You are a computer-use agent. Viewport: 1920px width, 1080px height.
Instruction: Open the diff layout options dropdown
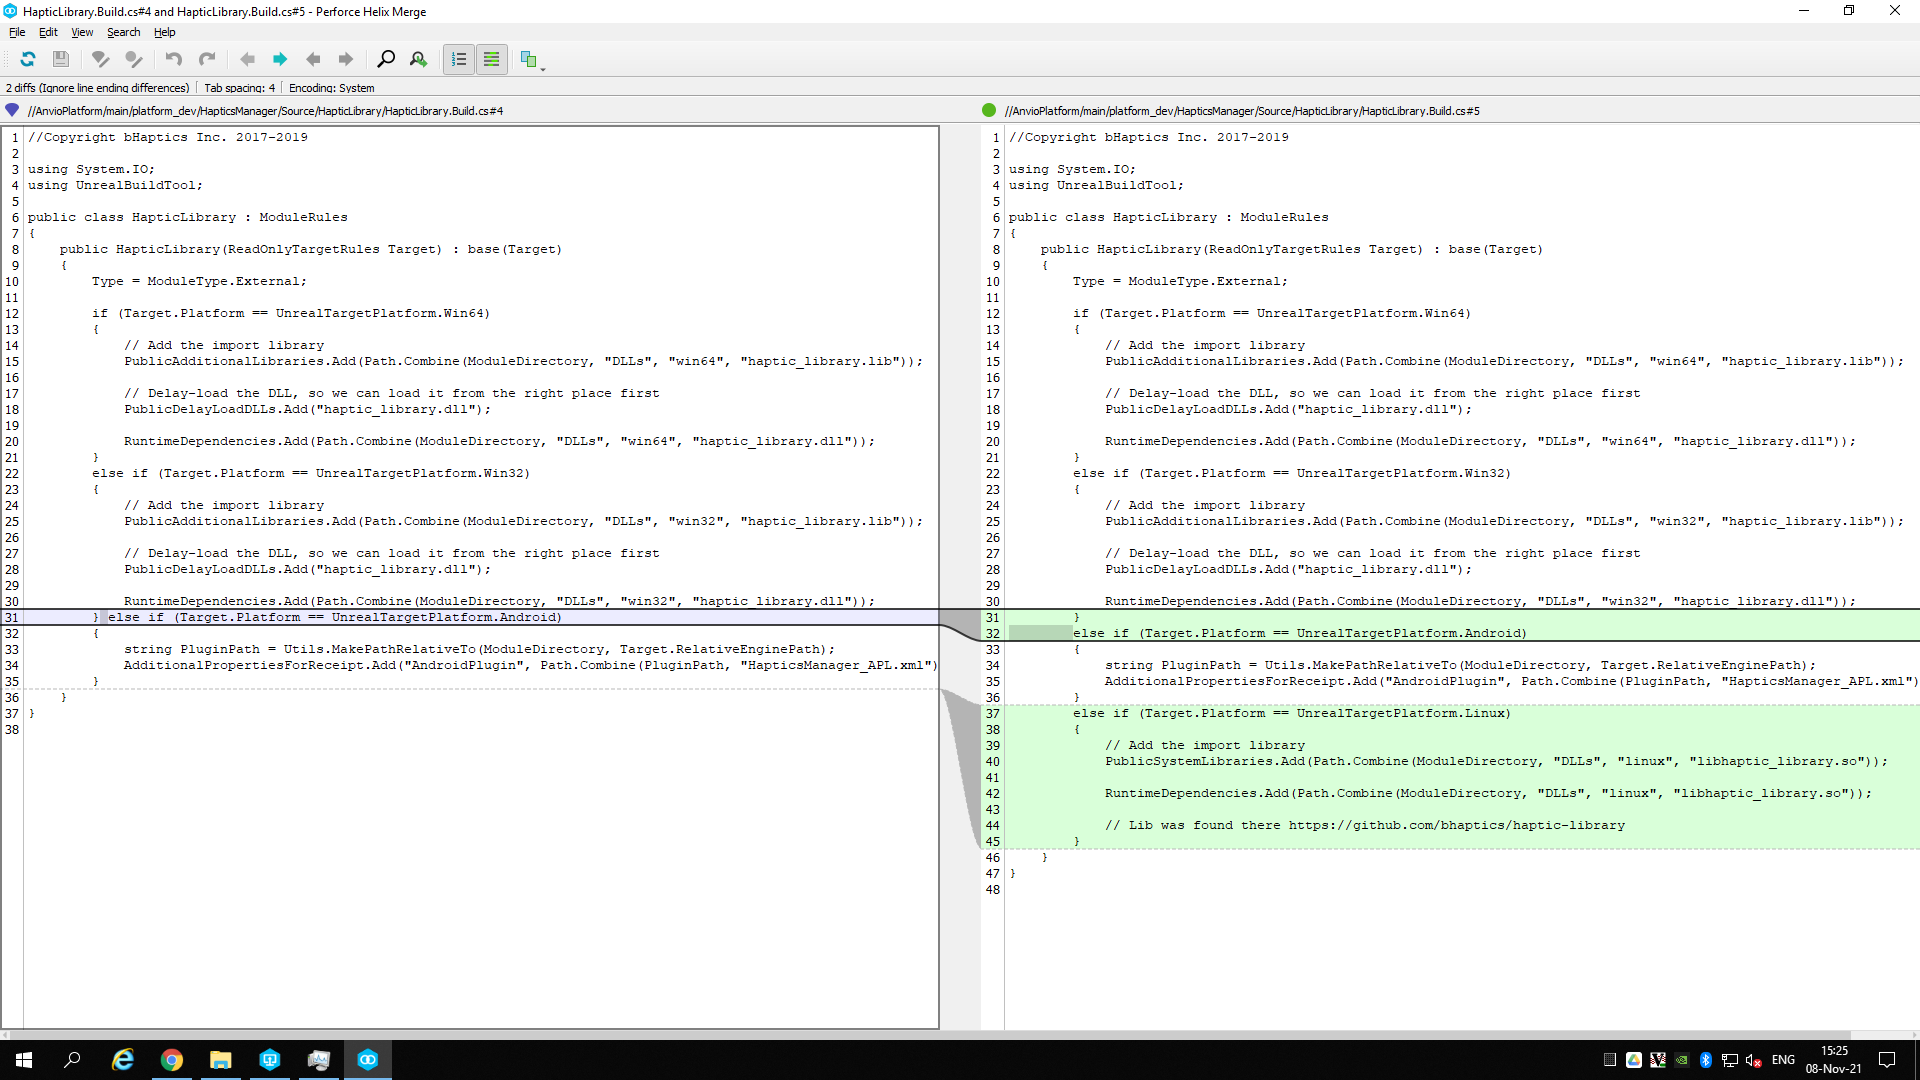coord(532,60)
